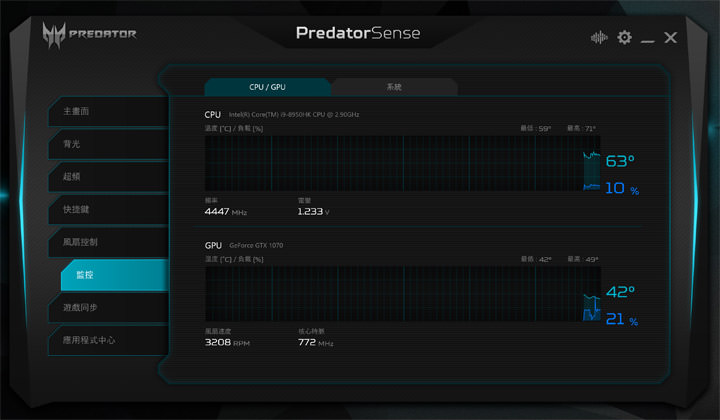The width and height of the screenshot is (720, 420).
Task: Close the PredatorSense window
Action: [671, 38]
